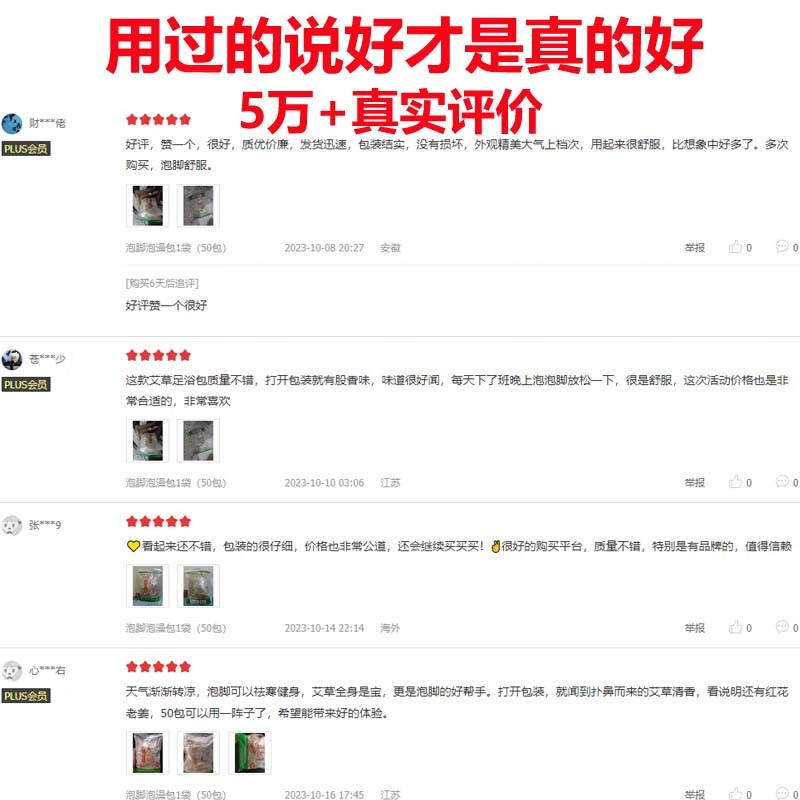The image size is (800, 800).
Task: Report the review from 海外
Action: (x=694, y=628)
